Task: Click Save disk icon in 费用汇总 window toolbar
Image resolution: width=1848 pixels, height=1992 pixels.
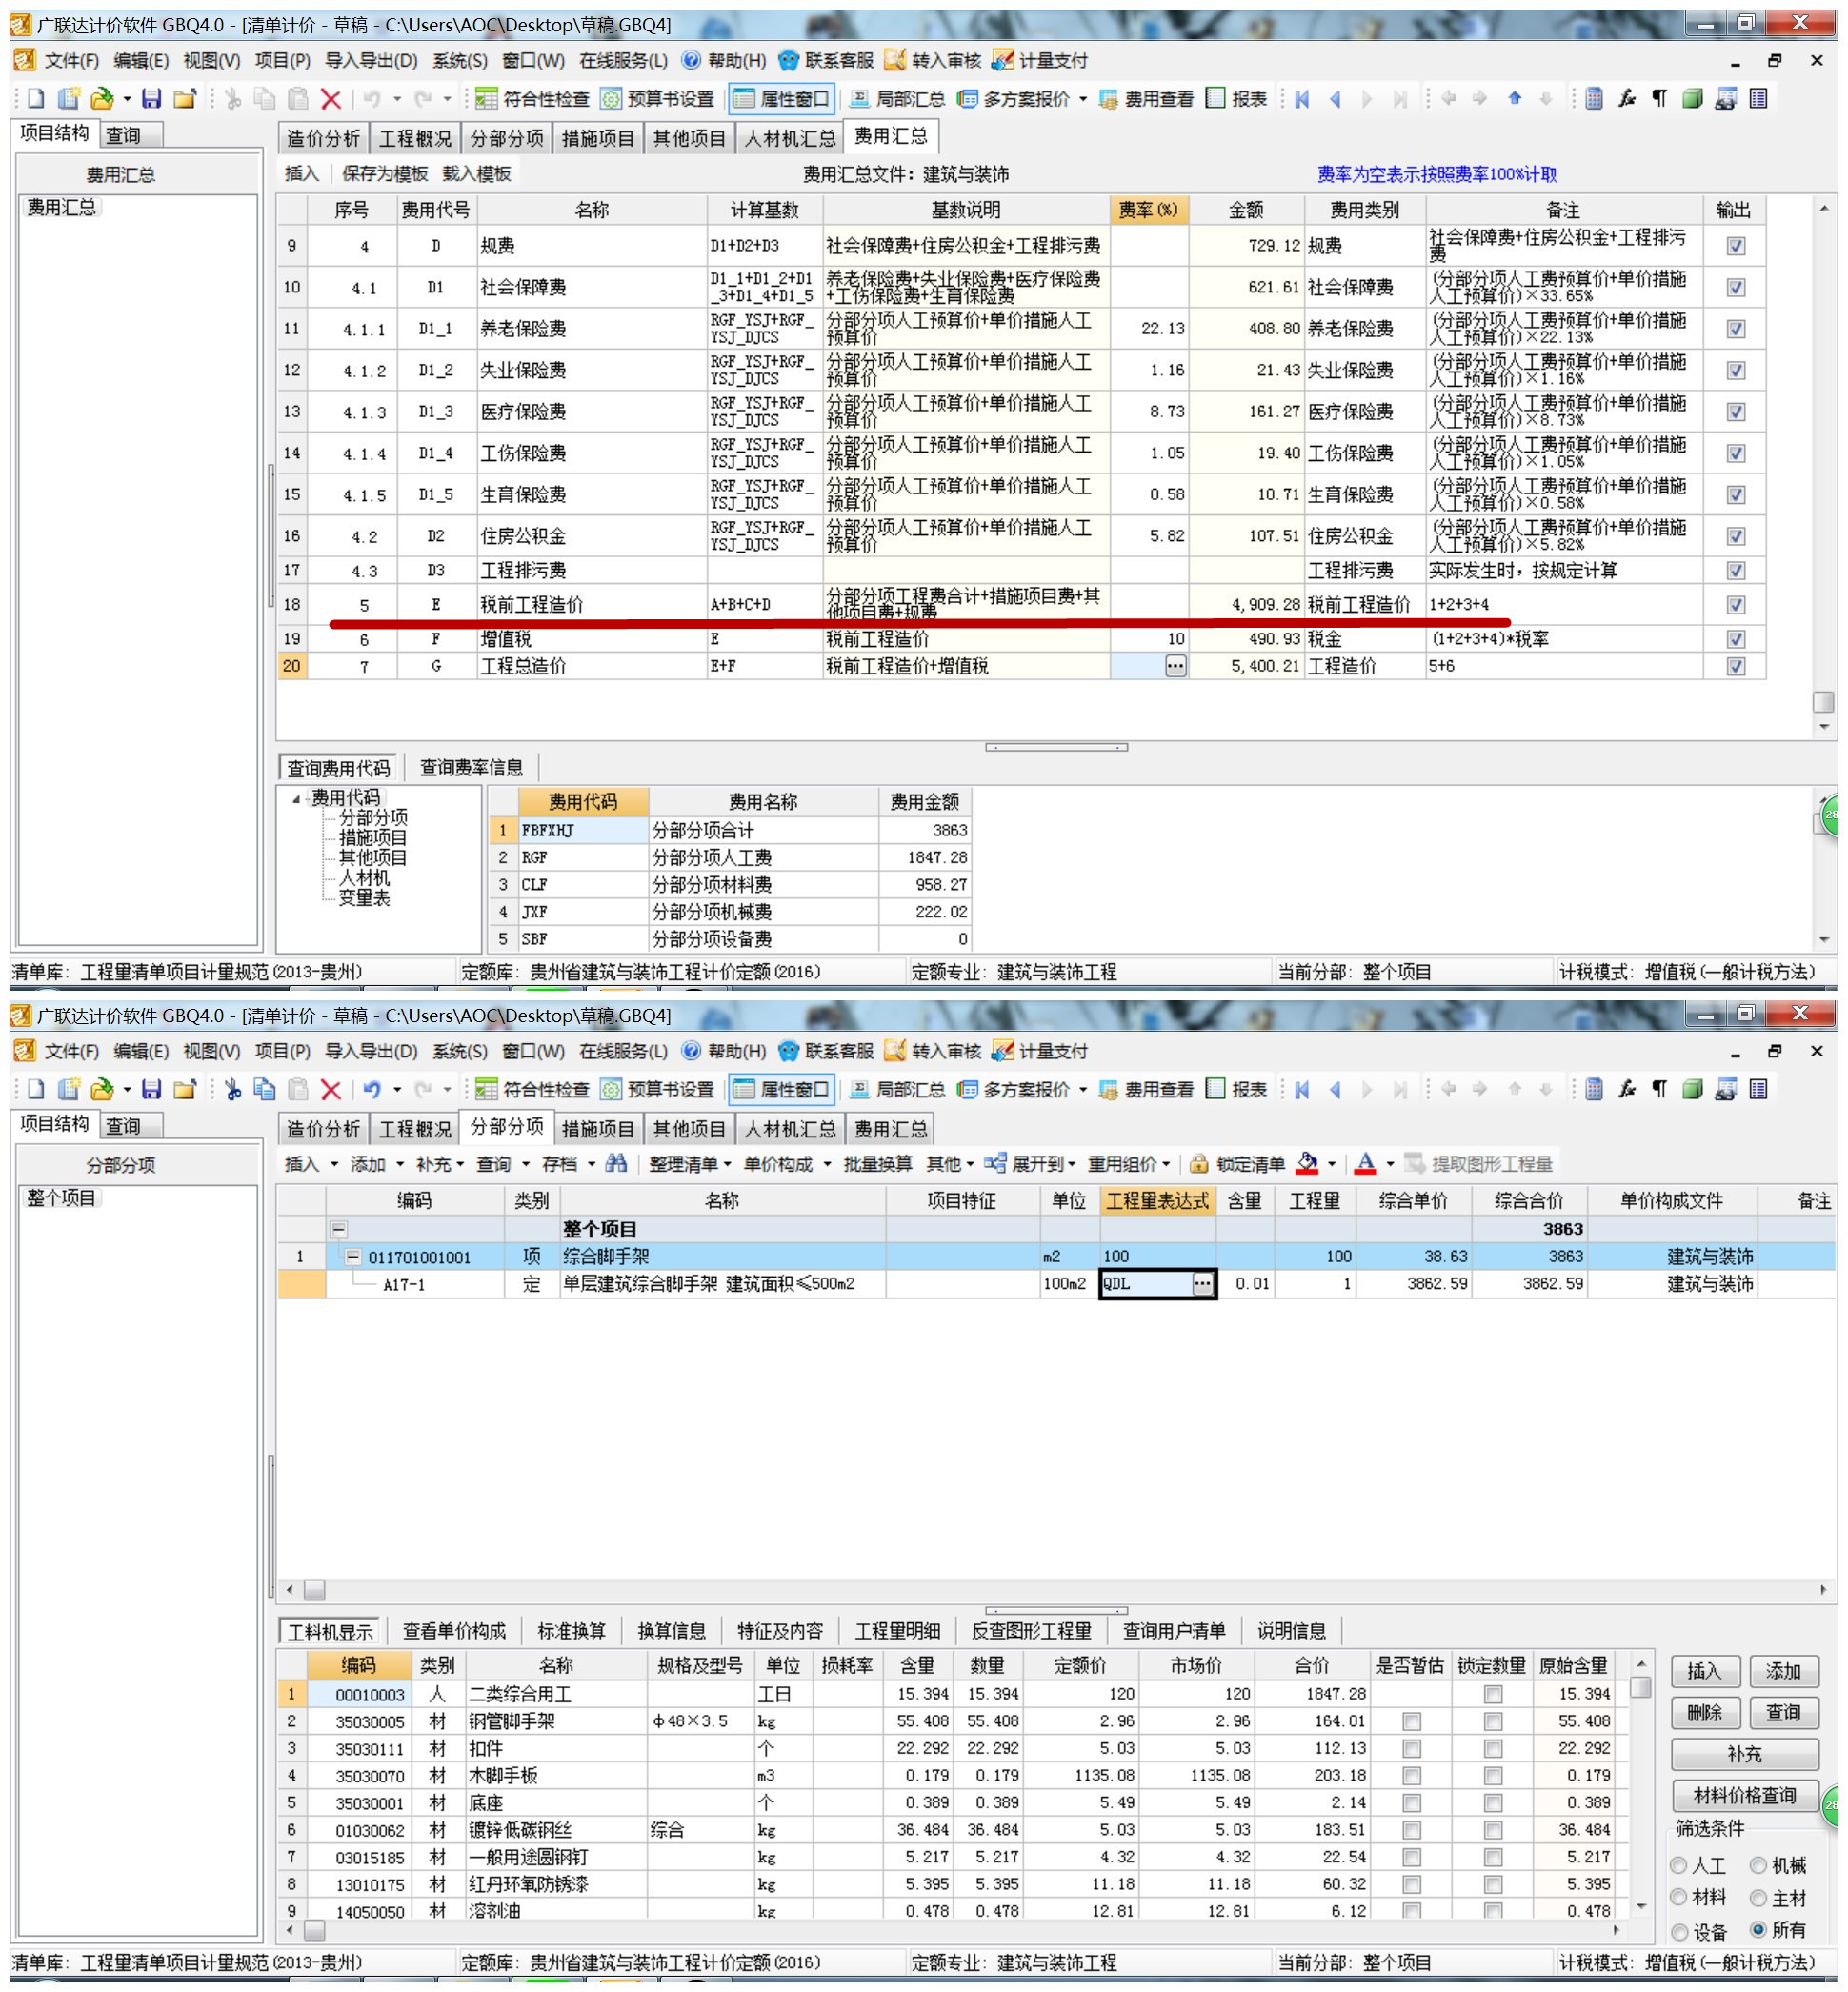Action: tap(151, 98)
